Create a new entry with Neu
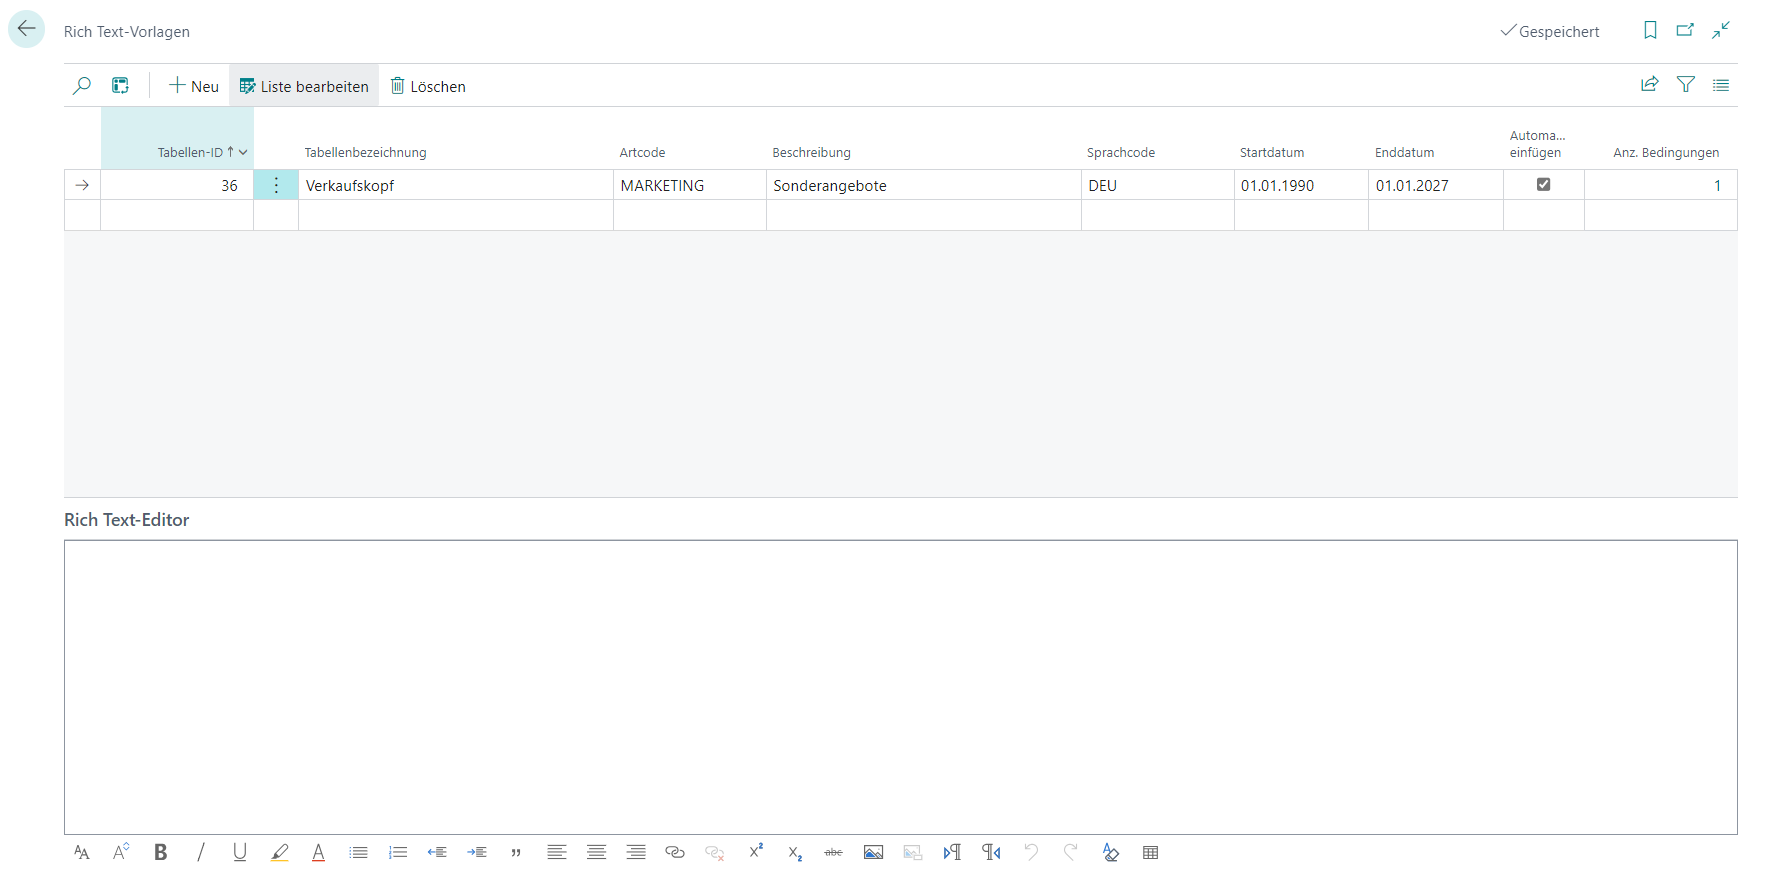This screenshot has width=1790, height=872. tap(194, 86)
